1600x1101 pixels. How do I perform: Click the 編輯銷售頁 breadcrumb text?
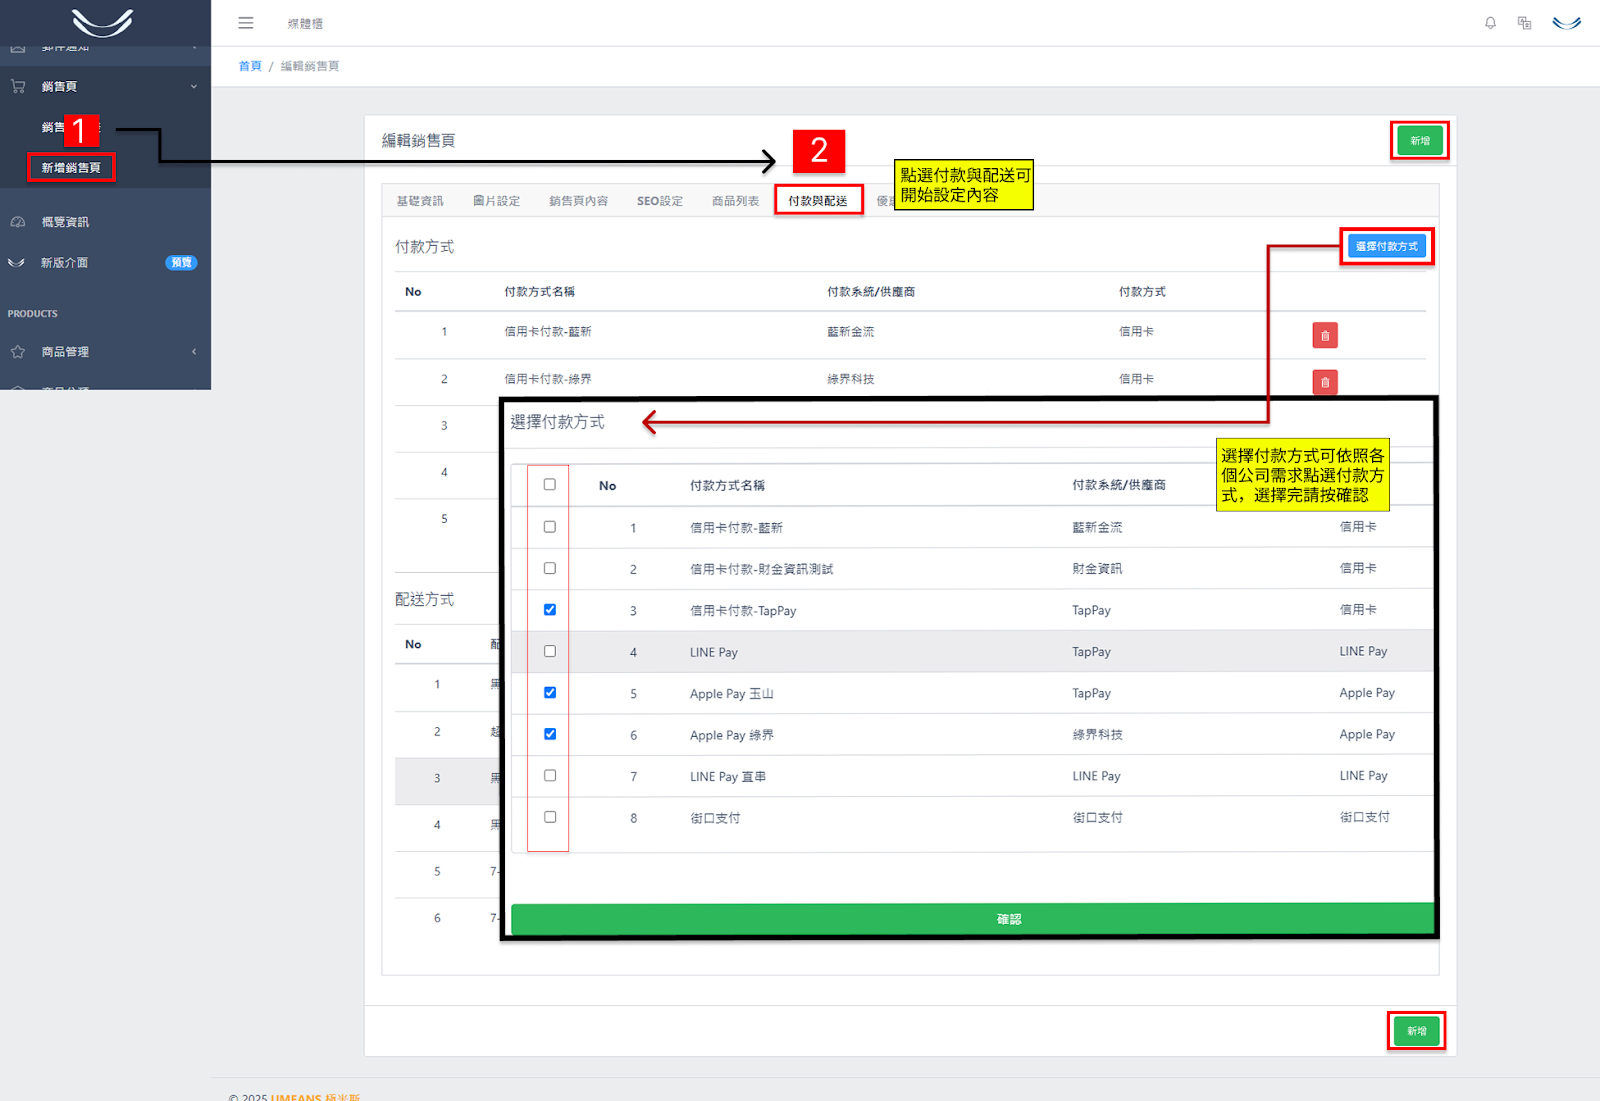pyautogui.click(x=310, y=66)
